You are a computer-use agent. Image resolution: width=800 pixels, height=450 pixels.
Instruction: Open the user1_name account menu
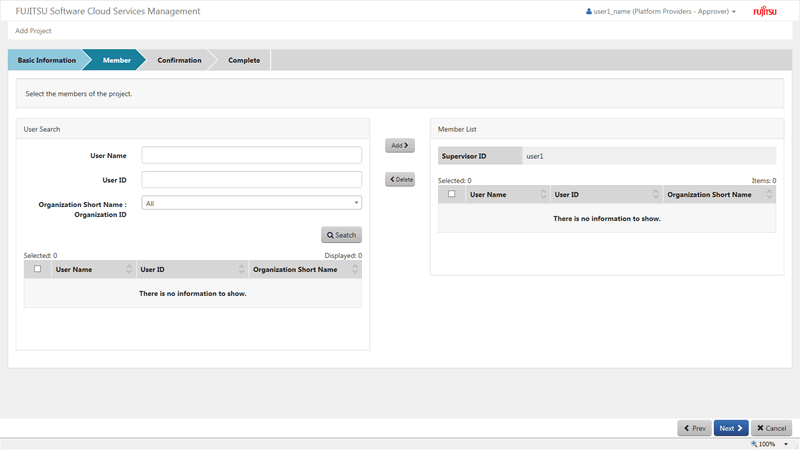660,11
